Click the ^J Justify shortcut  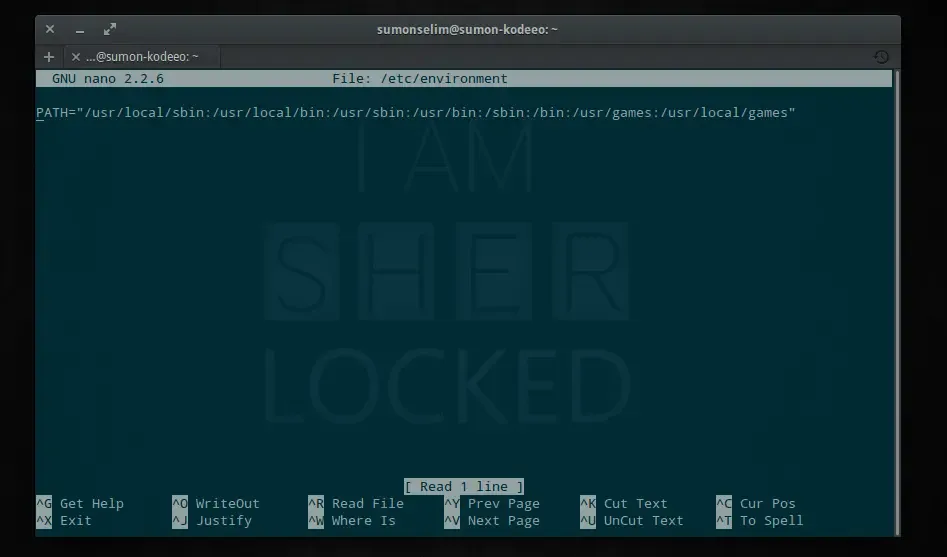click(212, 520)
